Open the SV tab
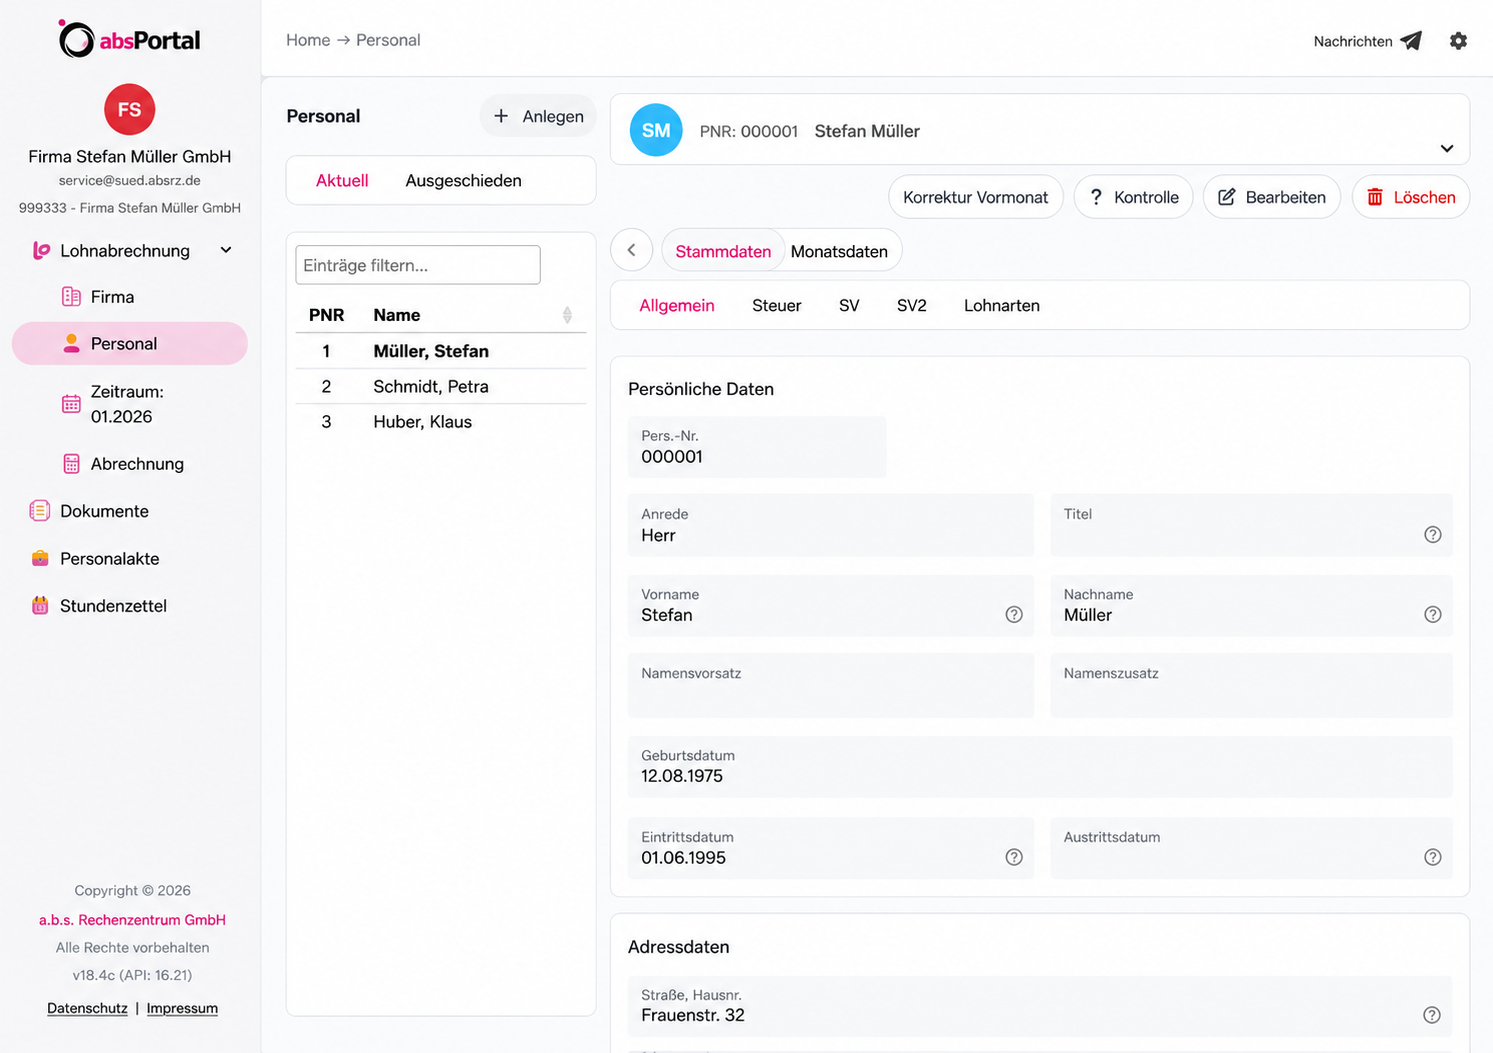1493x1053 pixels. coord(849,306)
